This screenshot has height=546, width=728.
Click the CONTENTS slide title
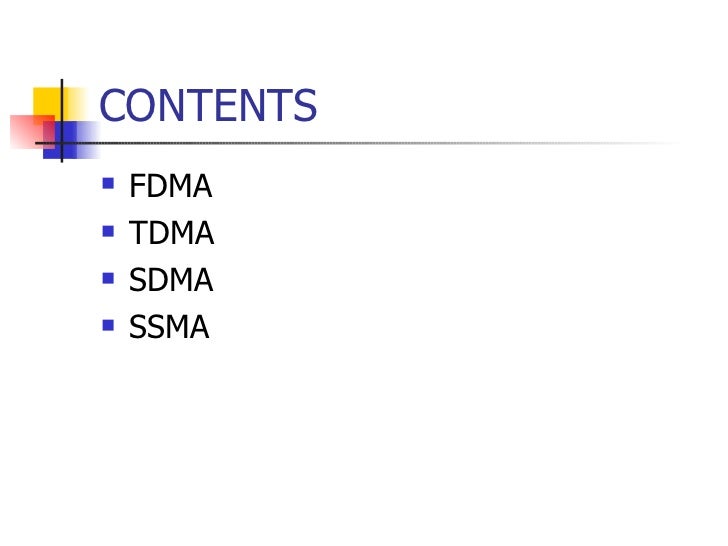[208, 105]
